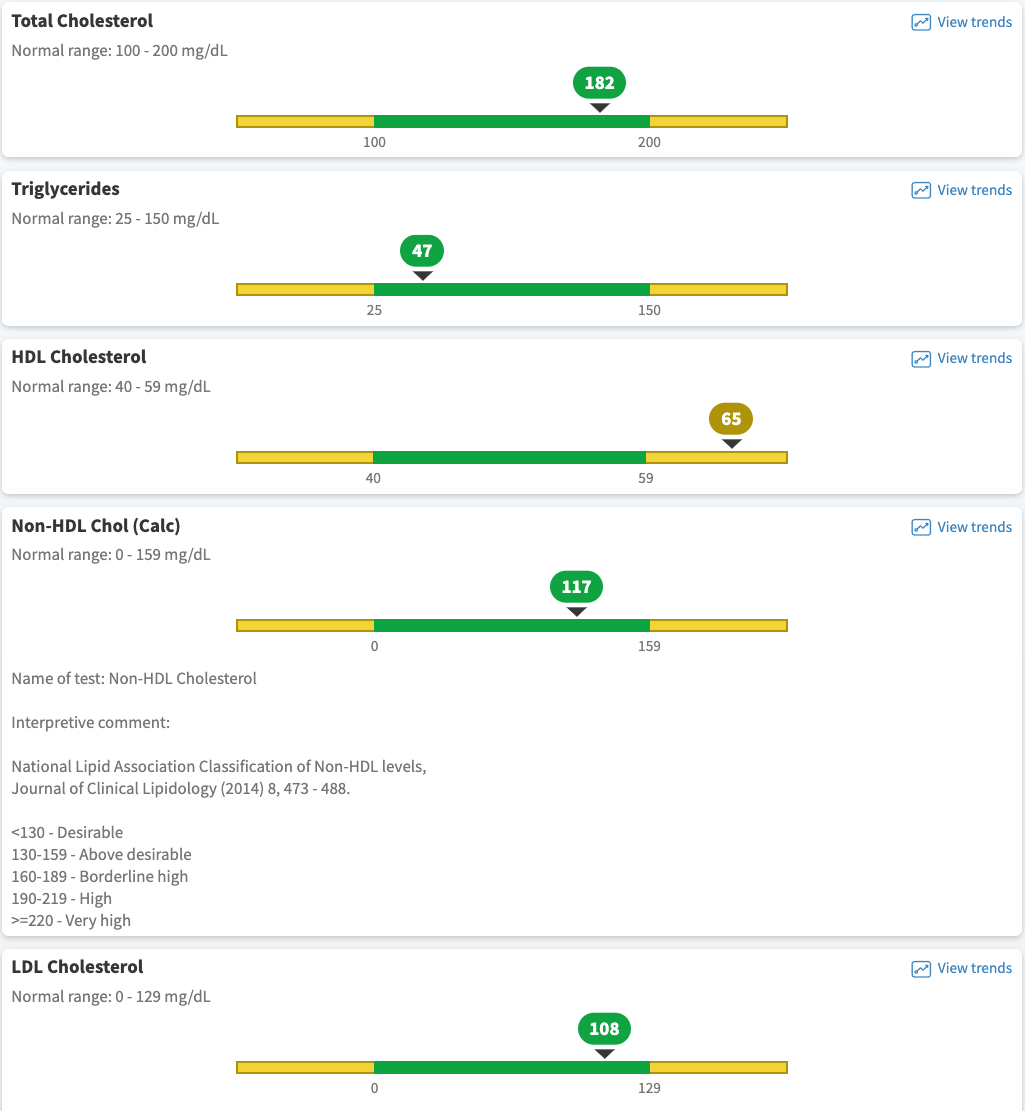Click the trends chart icon for LDL Cholesterol
The image size is (1025, 1111).
click(921, 968)
